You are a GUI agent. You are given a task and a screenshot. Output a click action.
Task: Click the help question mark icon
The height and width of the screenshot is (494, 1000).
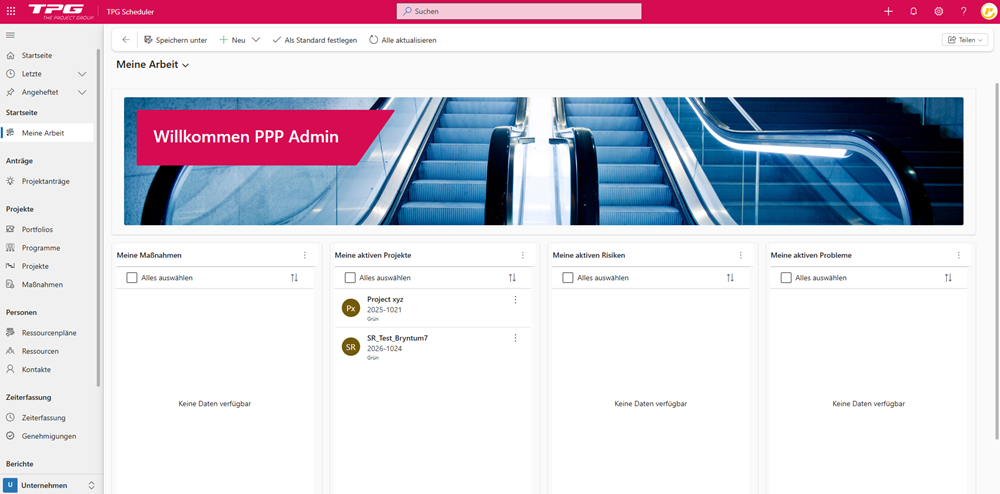[x=963, y=11]
